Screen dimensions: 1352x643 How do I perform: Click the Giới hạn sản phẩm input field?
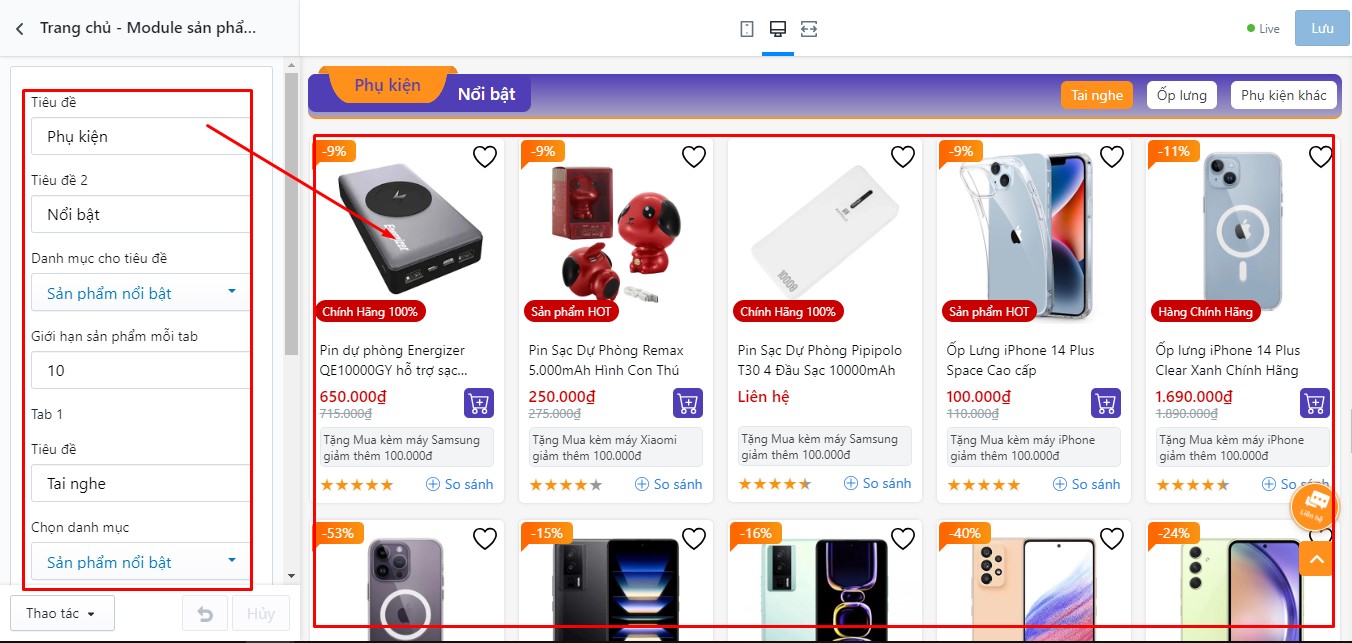140,371
